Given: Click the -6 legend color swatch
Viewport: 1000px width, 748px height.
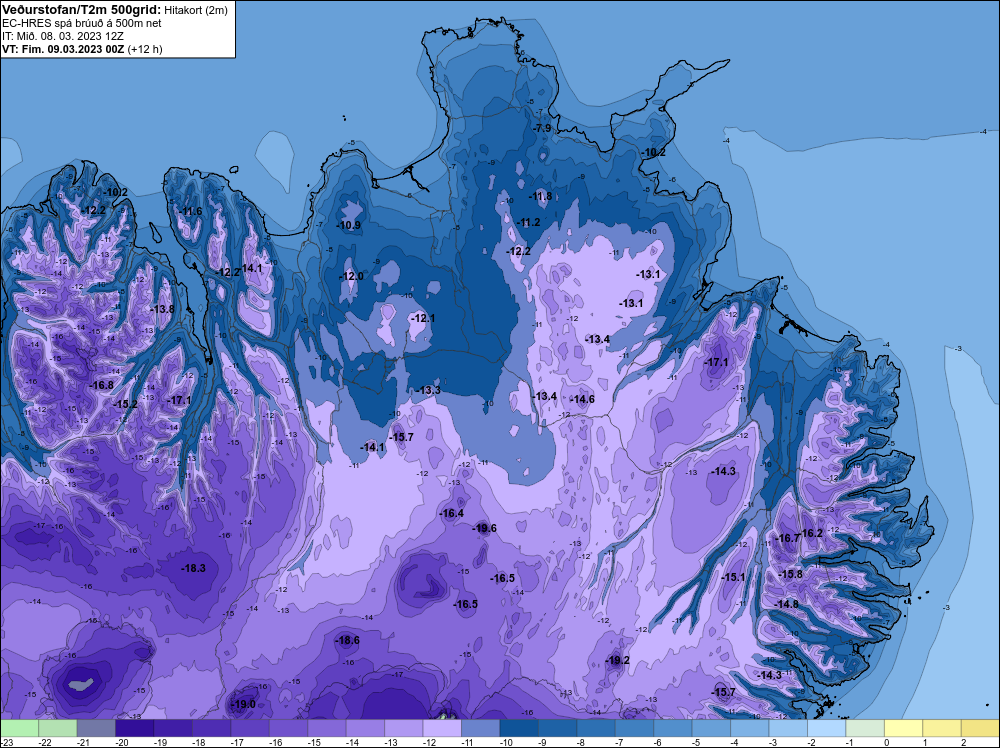Looking at the screenshot, I should [x=673, y=728].
